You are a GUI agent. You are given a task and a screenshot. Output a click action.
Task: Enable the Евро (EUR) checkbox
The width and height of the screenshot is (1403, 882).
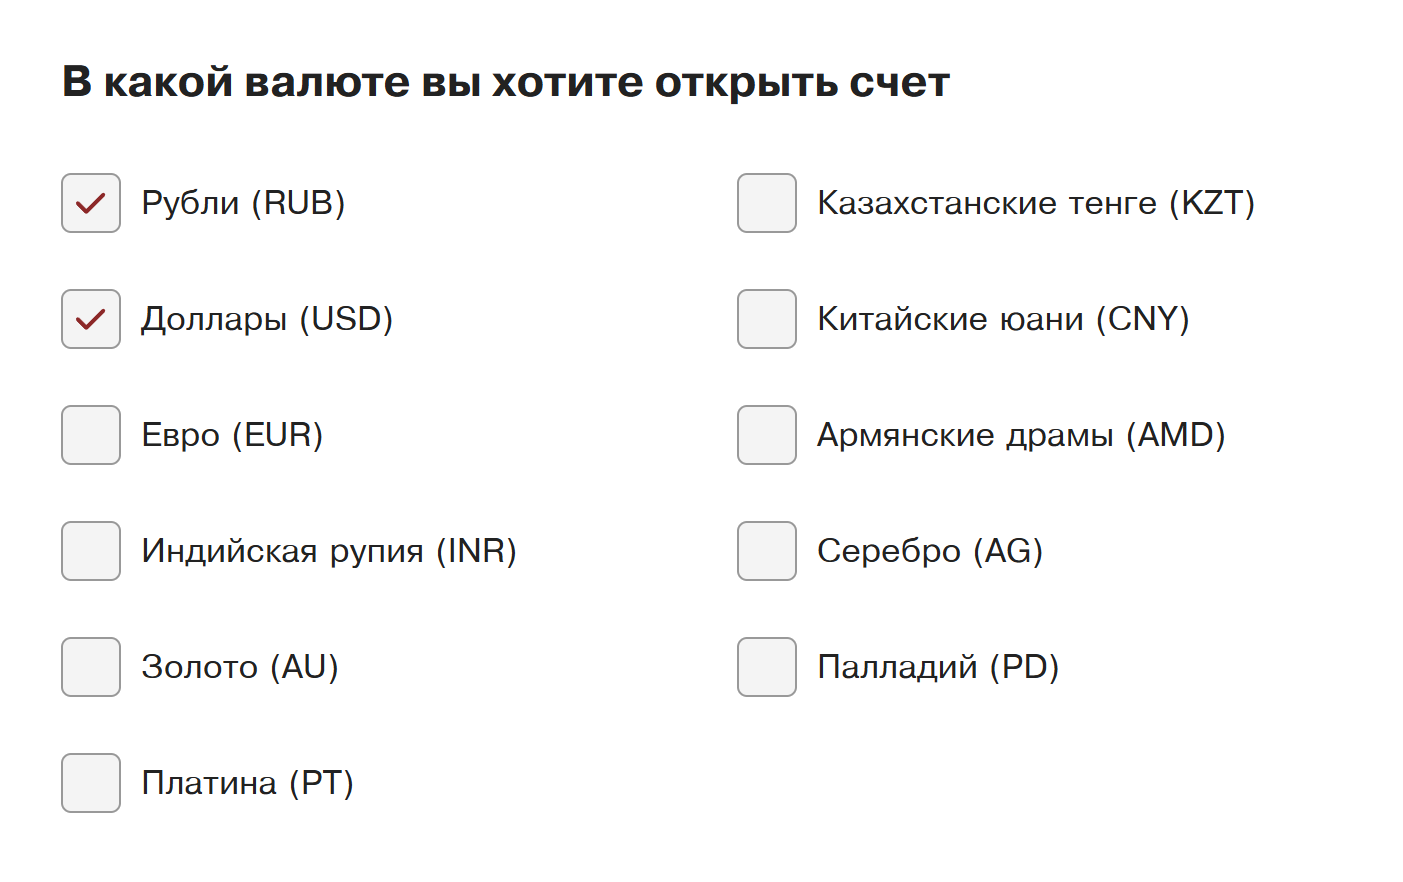tap(91, 435)
